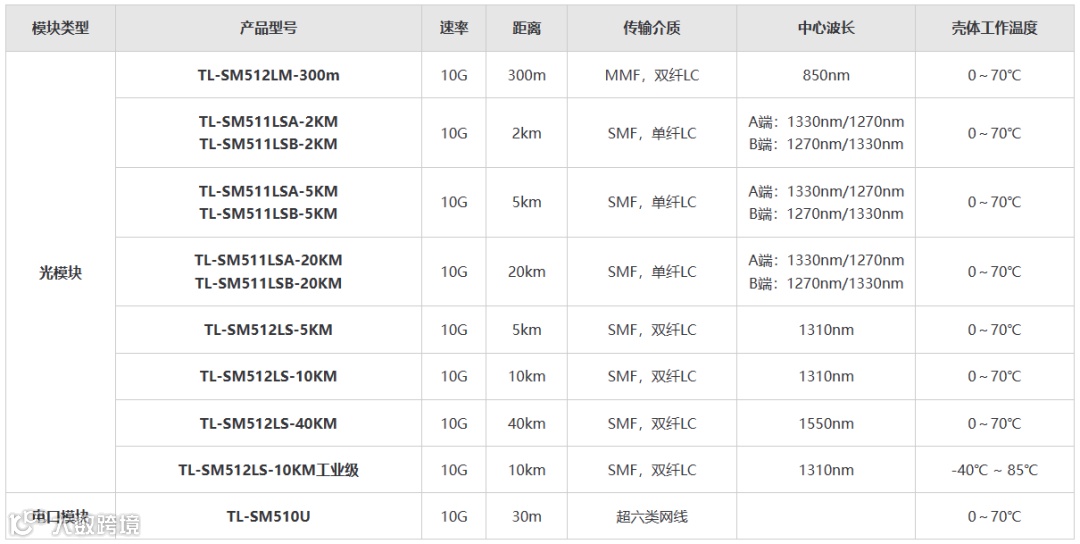Click the 产品型号 column header
The height and width of the screenshot is (544, 1080).
(x=269, y=28)
